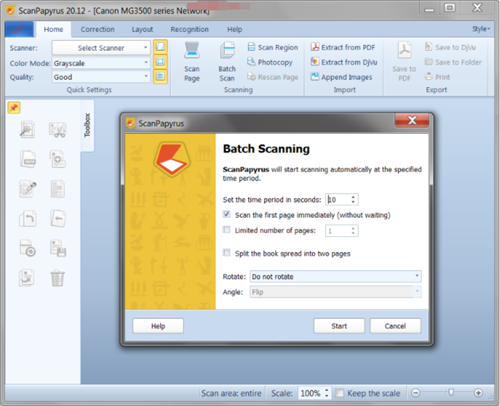This screenshot has width=500, height=406.
Task: Click Print in Export group
Action: (437, 77)
